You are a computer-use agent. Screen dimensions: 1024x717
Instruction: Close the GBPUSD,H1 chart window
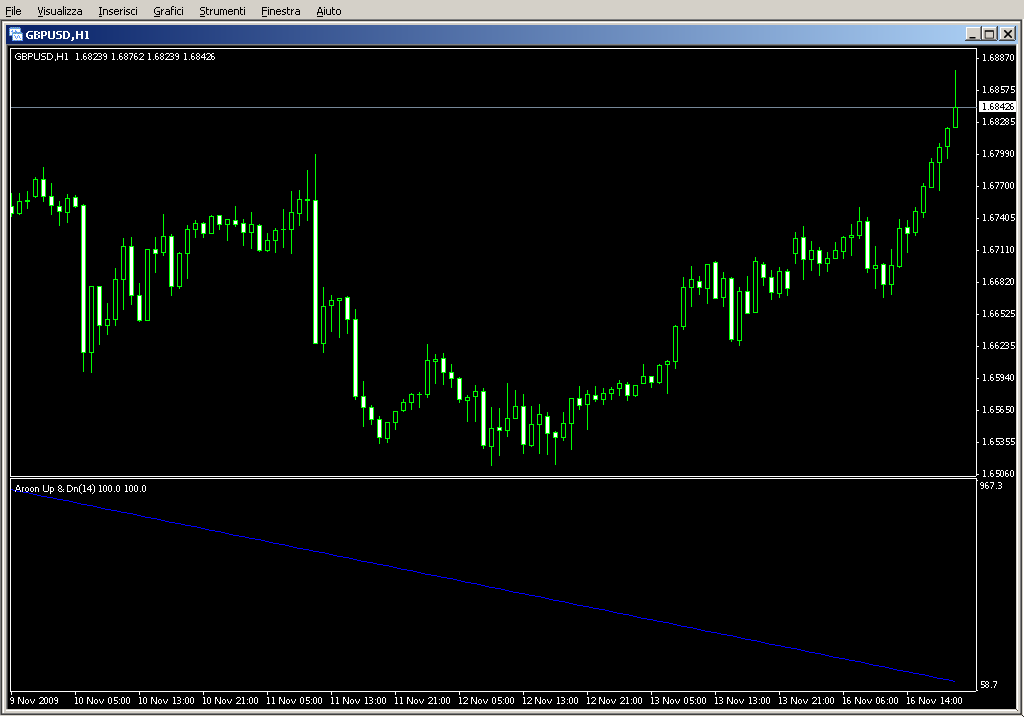coord(1007,34)
